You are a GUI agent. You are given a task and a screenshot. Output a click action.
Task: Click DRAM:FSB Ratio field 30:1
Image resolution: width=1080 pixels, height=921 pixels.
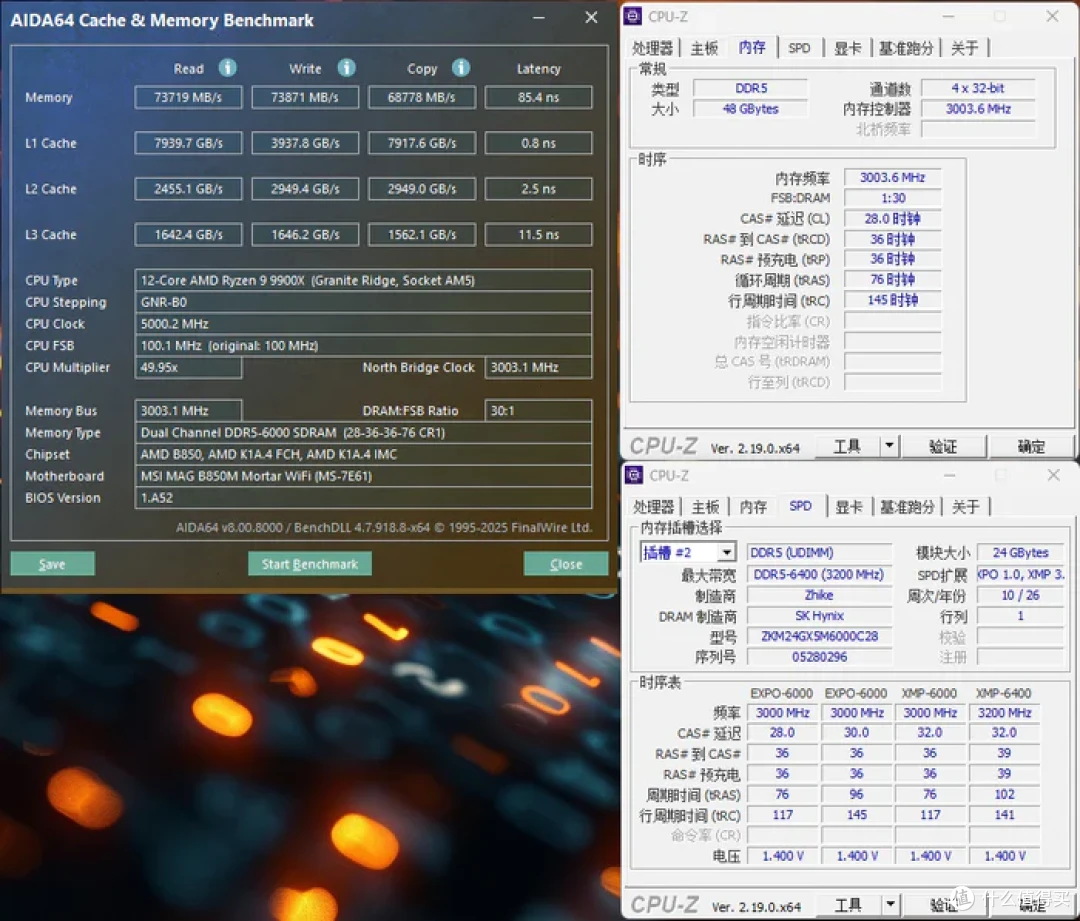539,411
